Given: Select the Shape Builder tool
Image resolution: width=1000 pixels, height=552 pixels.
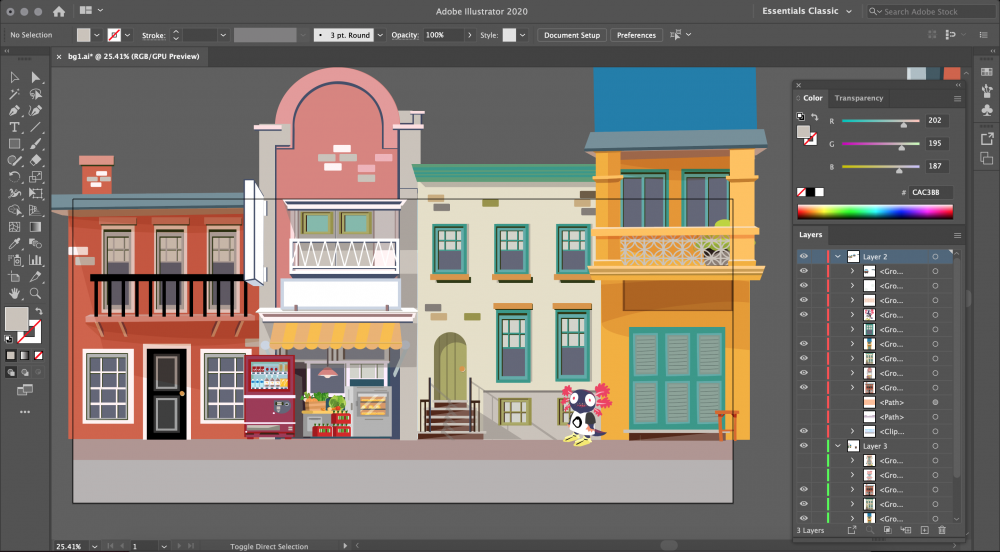Looking at the screenshot, I should pyautogui.click(x=14, y=210).
